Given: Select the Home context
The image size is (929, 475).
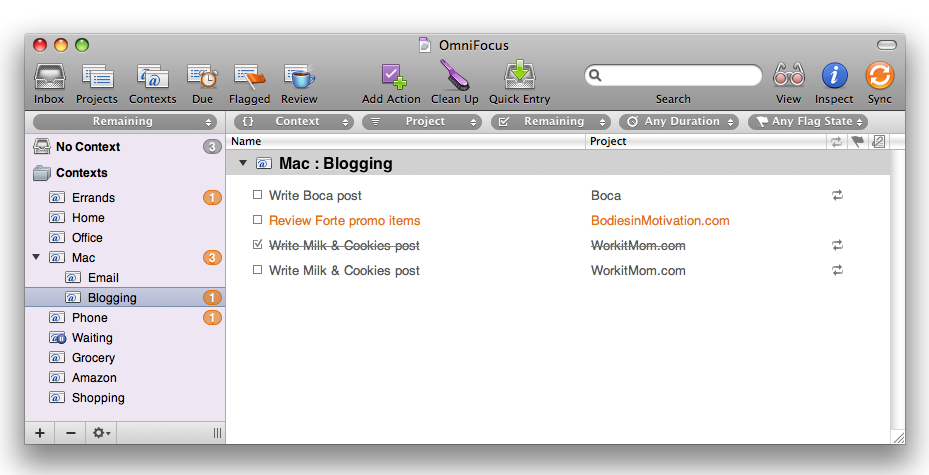Looking at the screenshot, I should [125, 218].
